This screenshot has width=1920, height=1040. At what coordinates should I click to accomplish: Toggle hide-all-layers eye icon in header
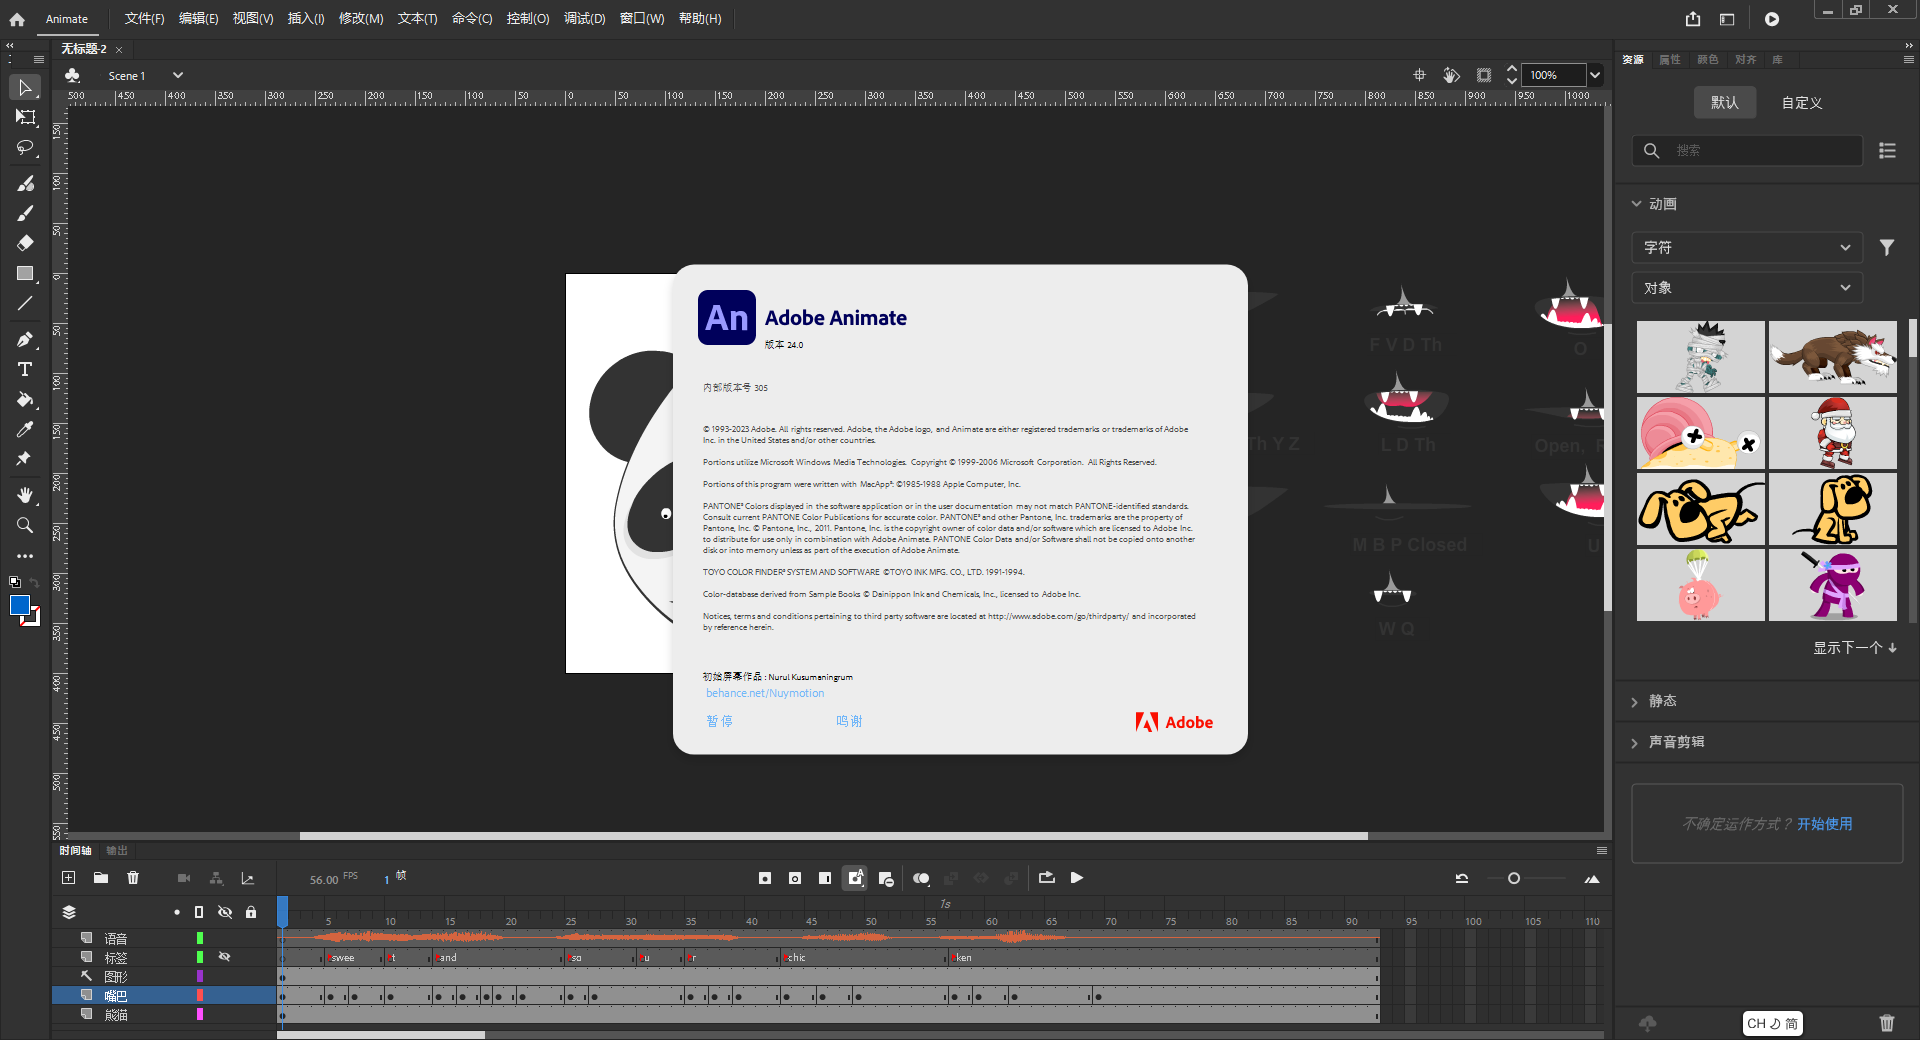pyautogui.click(x=225, y=912)
